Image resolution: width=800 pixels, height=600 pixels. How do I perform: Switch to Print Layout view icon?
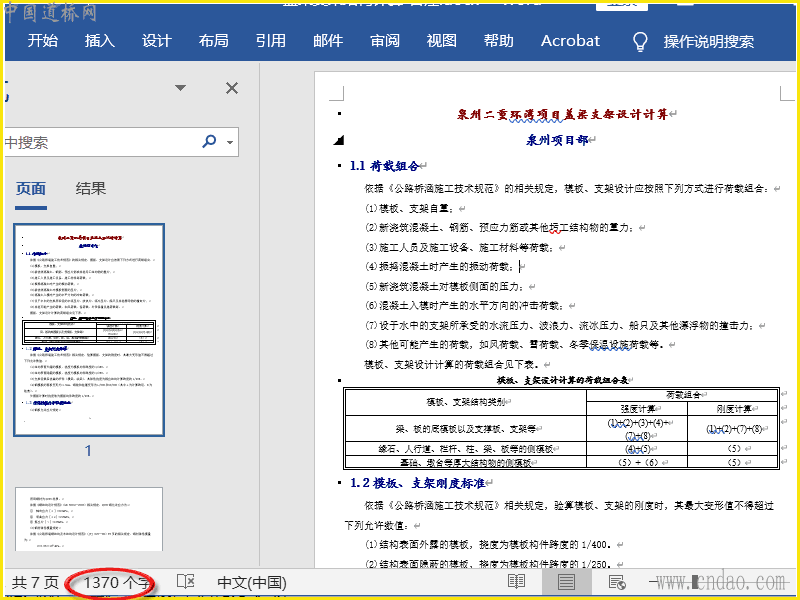[566, 582]
